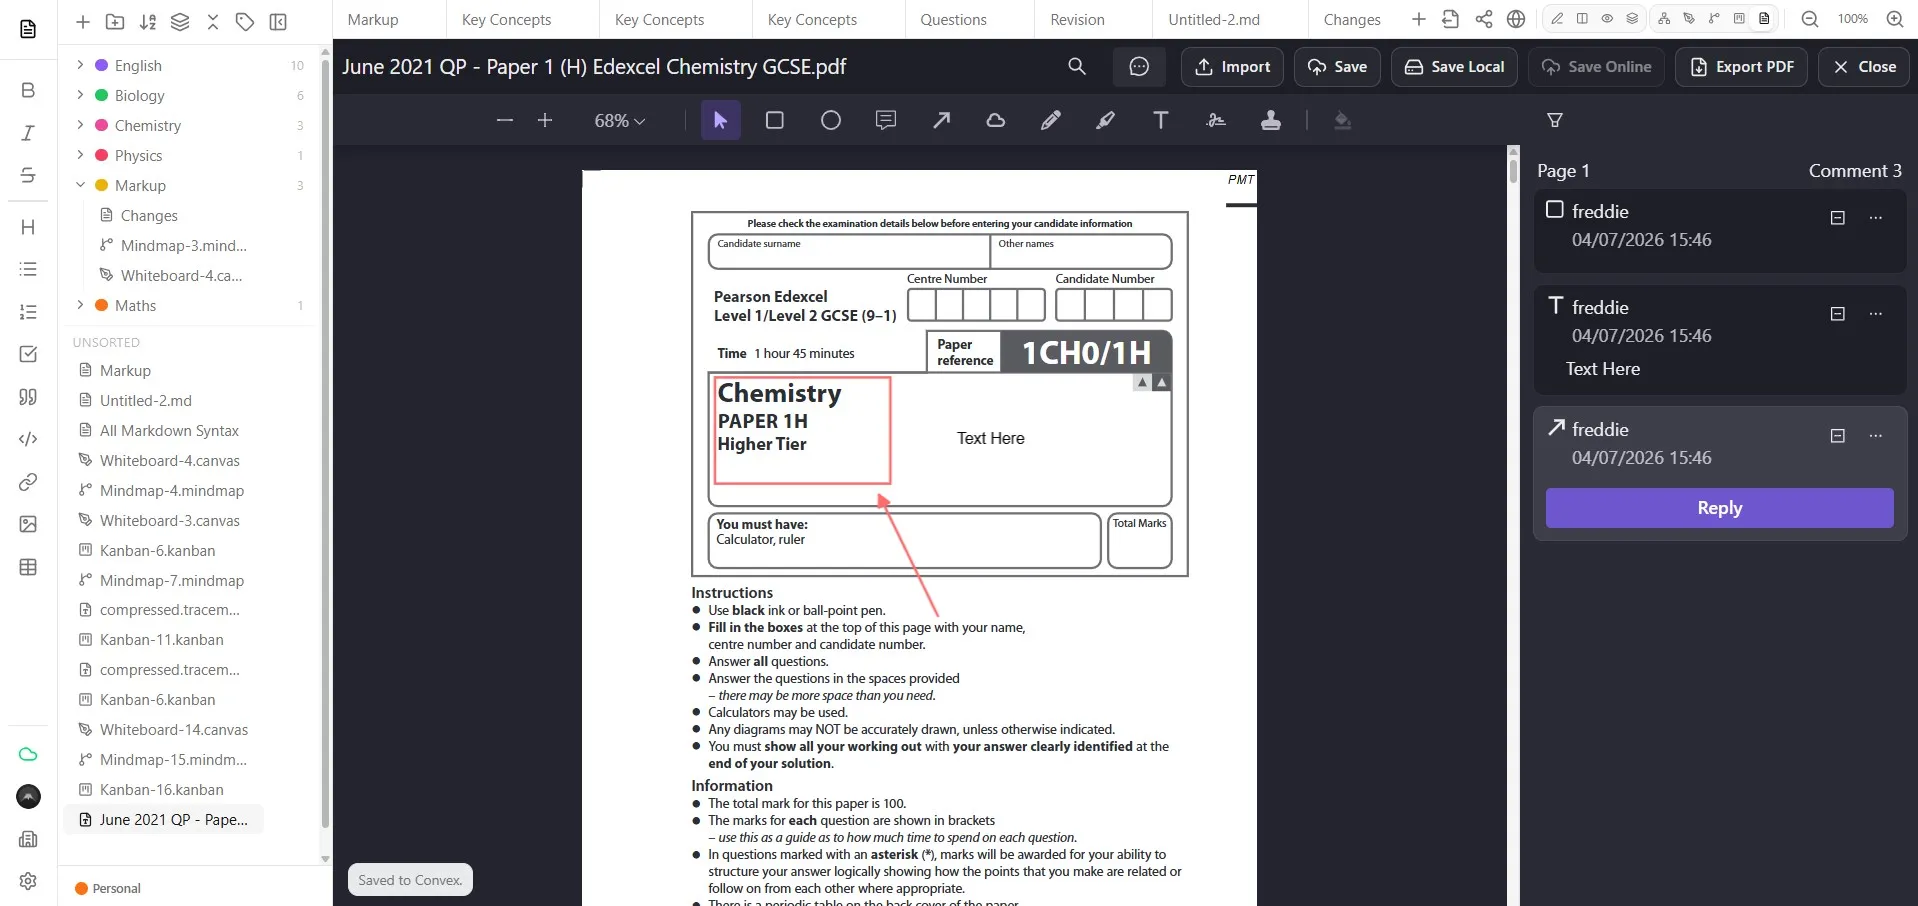Zoom out the PDF with minus button
Screen dimensions: 1918x906
[x=504, y=120]
